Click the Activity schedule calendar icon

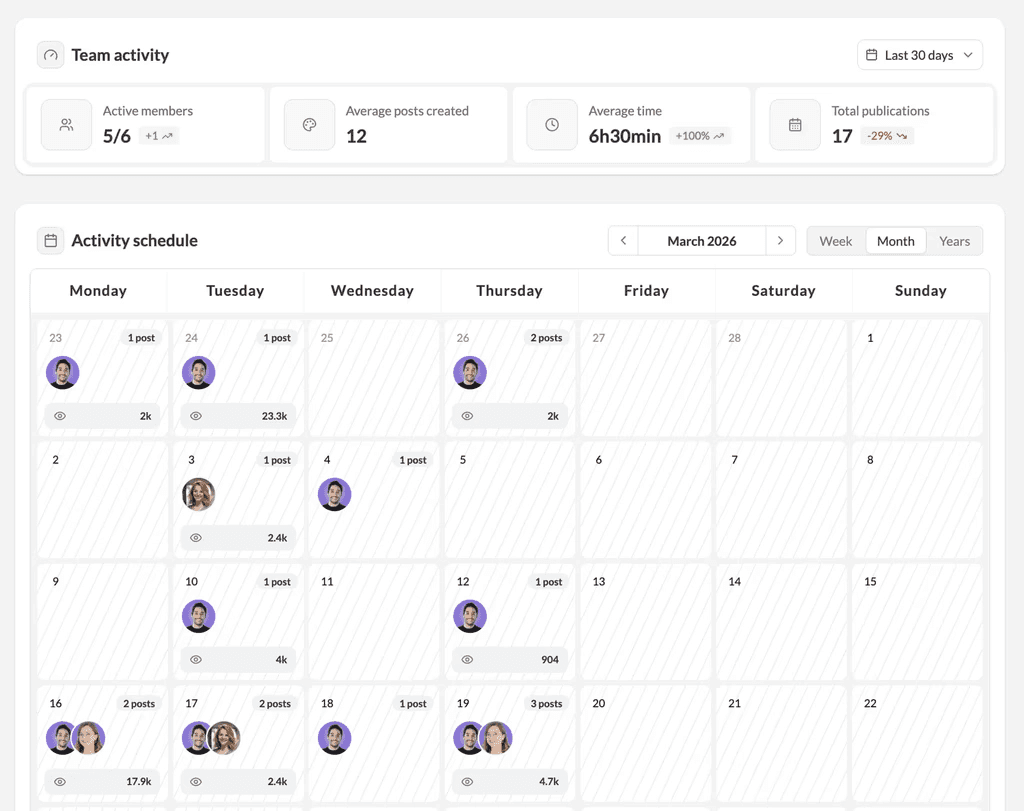point(50,240)
